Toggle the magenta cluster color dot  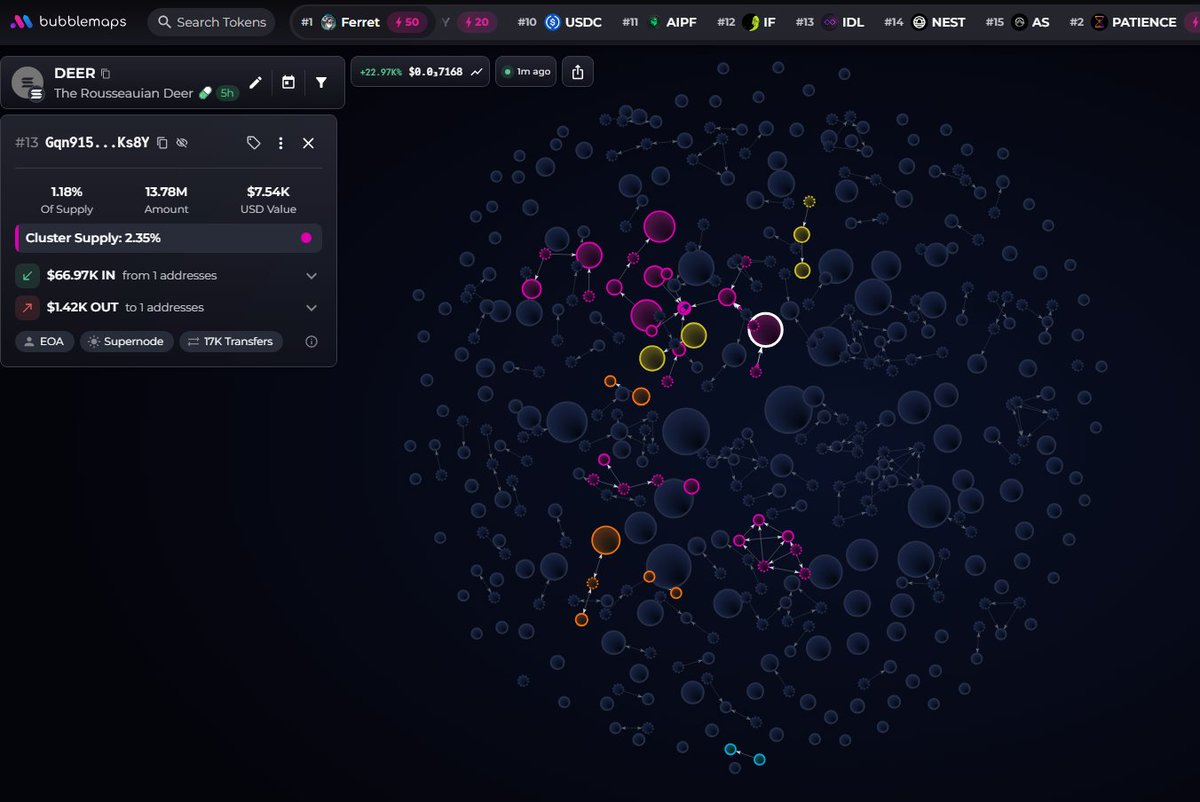[x=306, y=238]
